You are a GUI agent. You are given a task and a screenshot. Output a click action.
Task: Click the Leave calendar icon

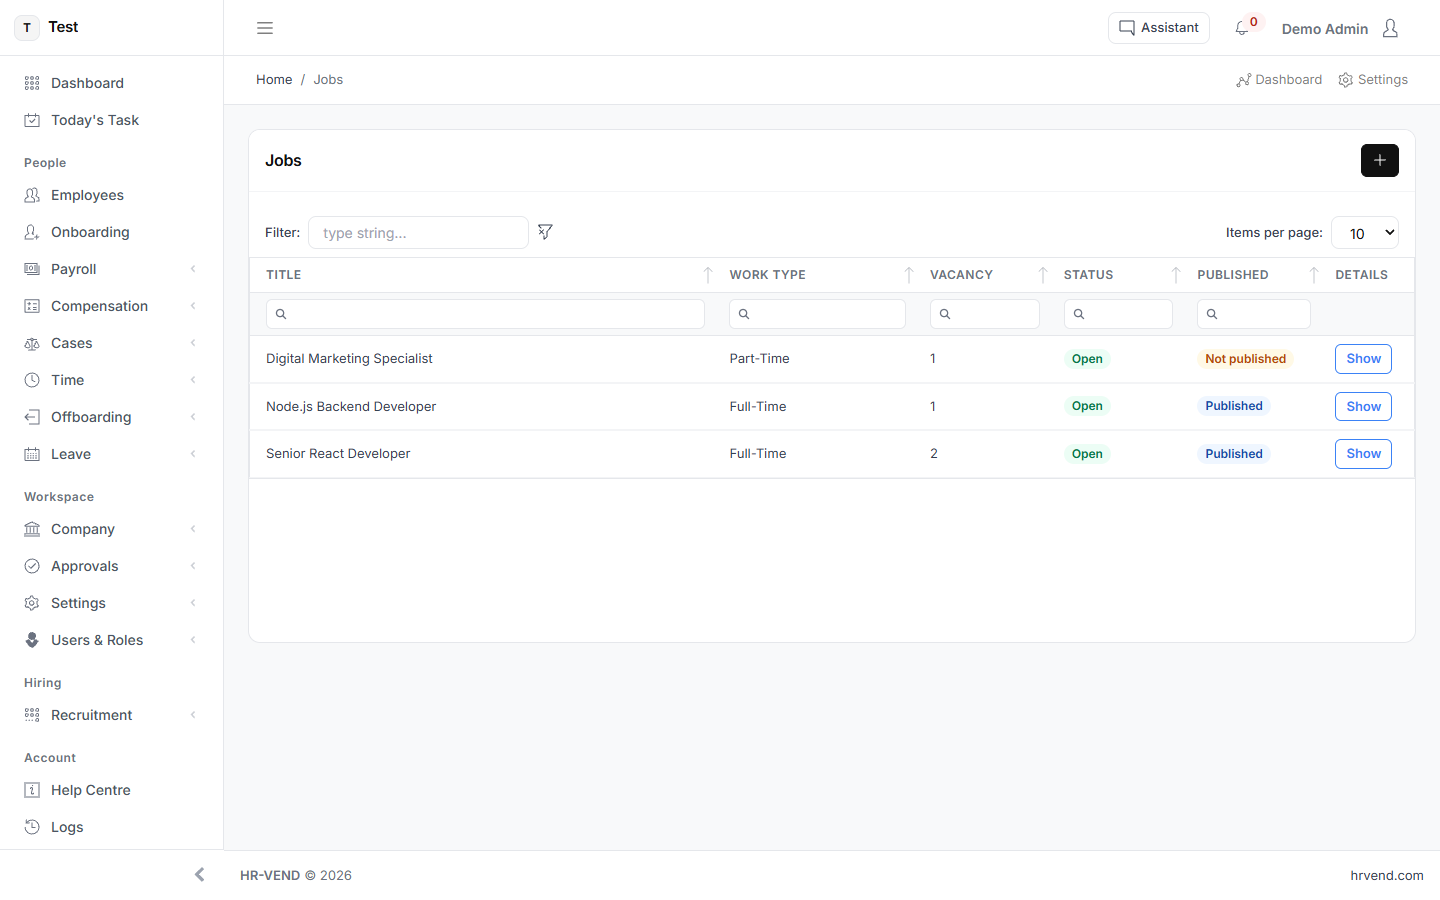click(x=32, y=454)
